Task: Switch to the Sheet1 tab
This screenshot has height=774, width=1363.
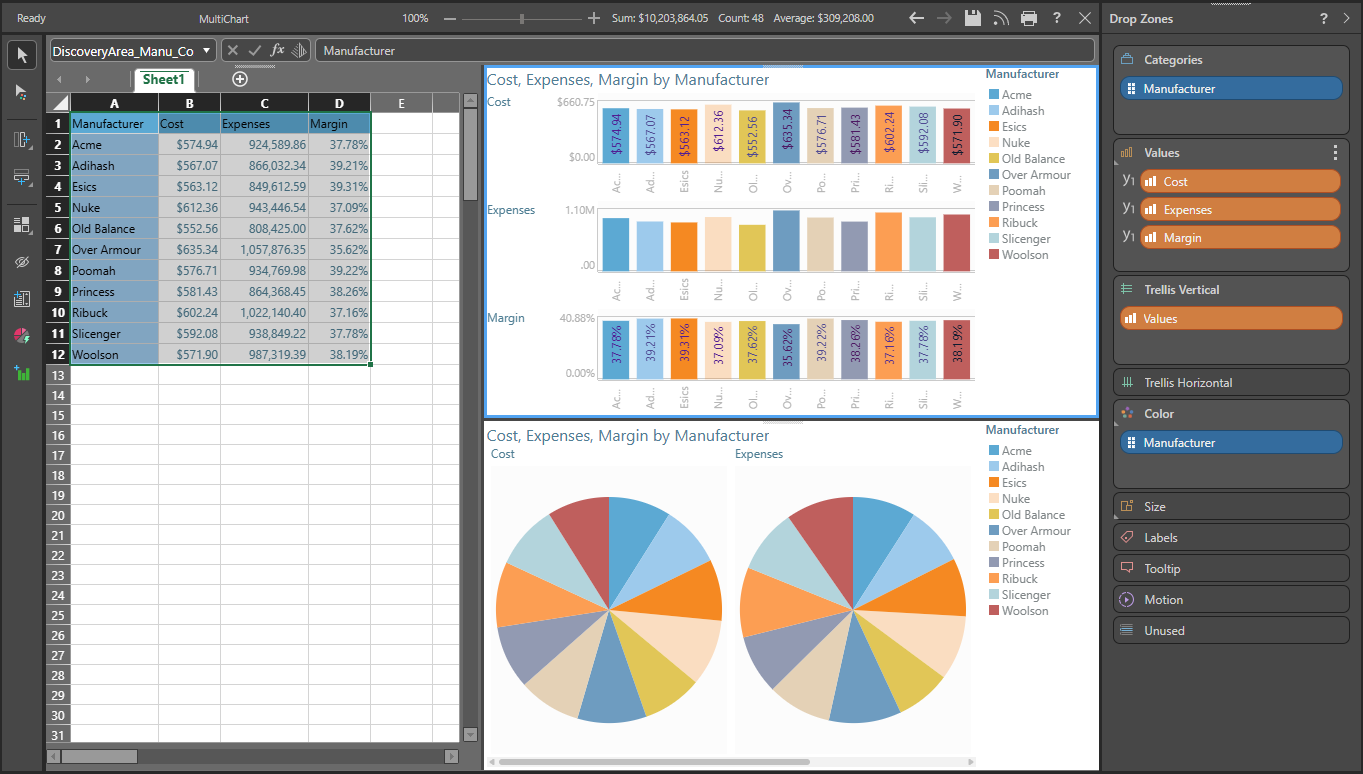Action: point(164,80)
